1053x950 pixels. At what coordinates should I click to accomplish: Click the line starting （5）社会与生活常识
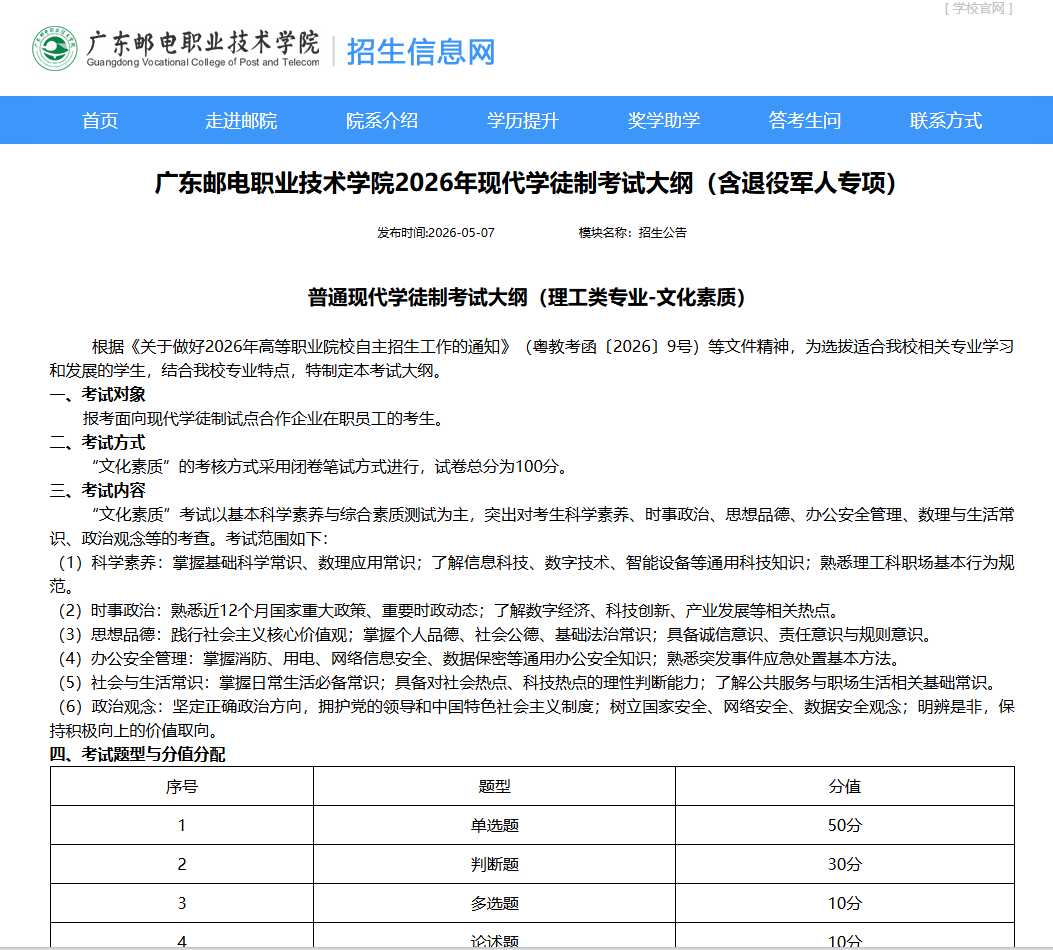tap(526, 683)
